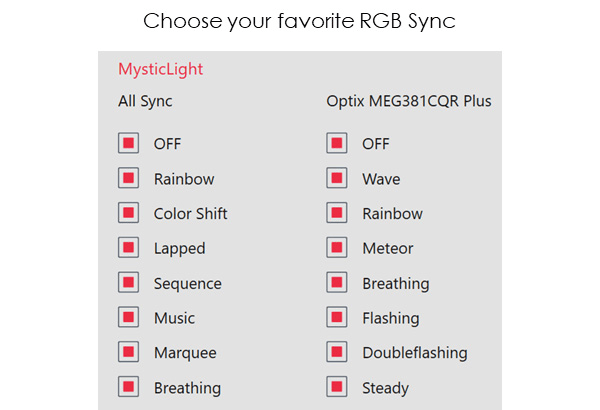Toggle the Wave checkbox
Viewport: 600px width, 410px height.
(x=337, y=179)
